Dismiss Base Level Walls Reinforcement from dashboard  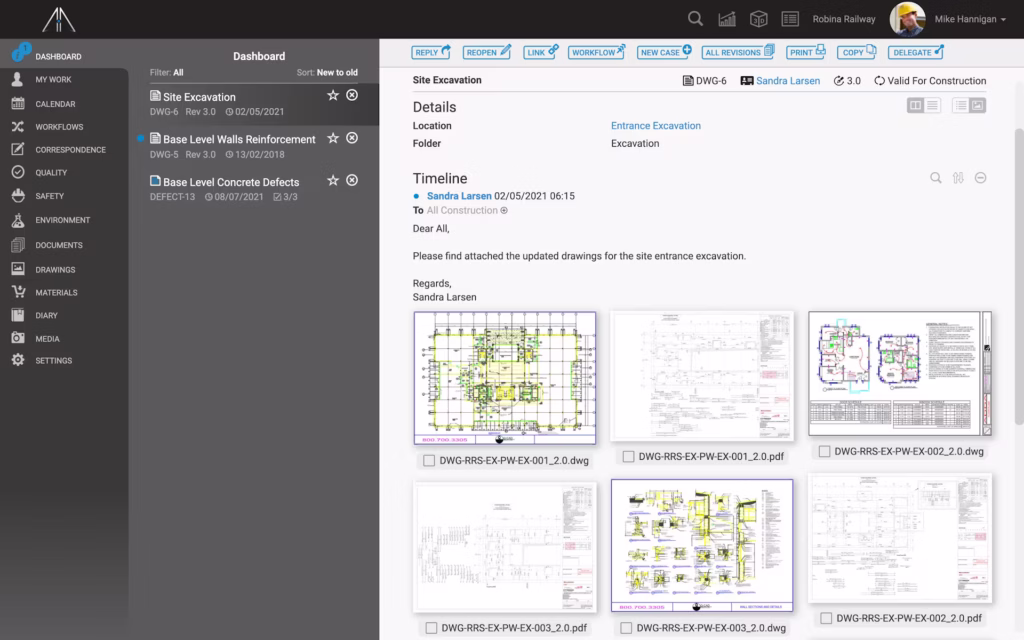(x=352, y=138)
